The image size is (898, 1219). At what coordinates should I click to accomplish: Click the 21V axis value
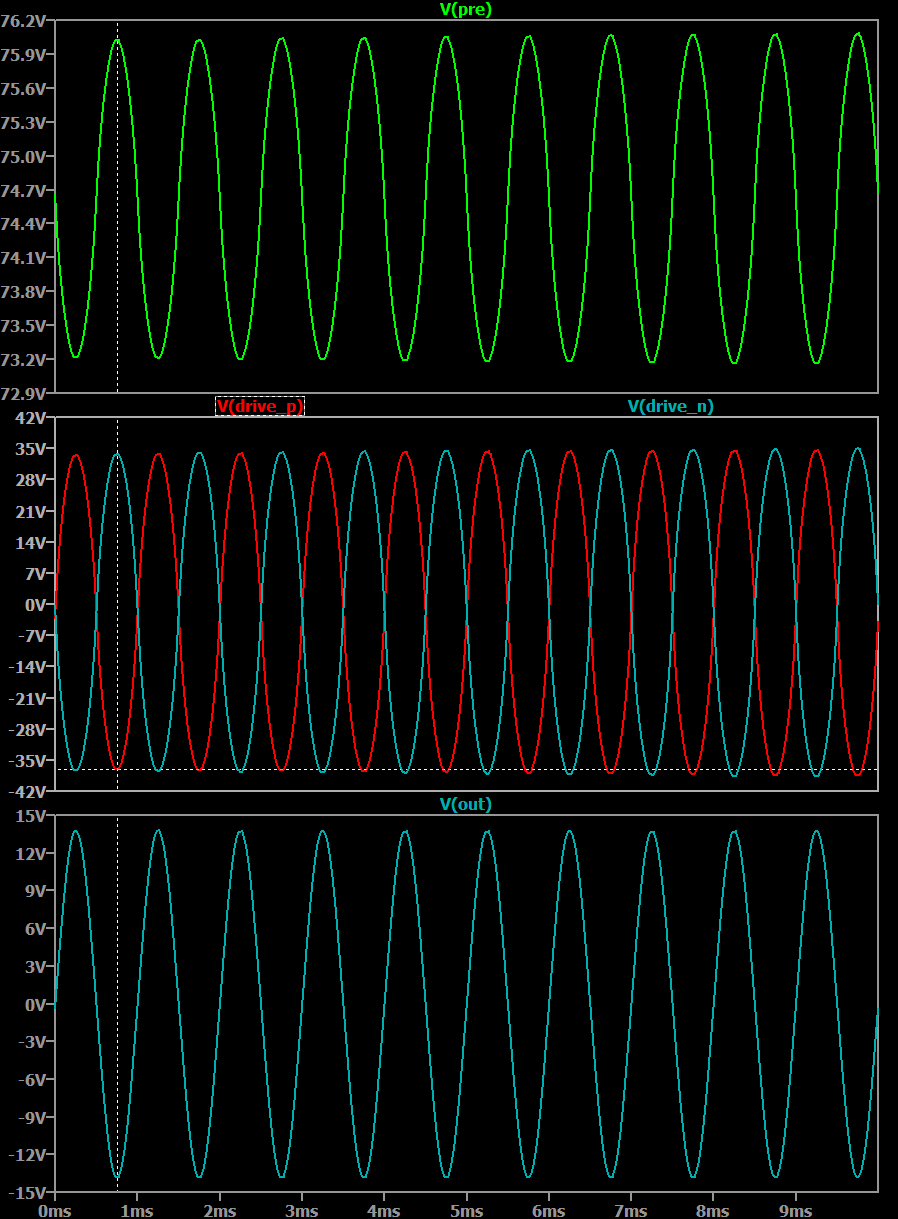point(31,512)
